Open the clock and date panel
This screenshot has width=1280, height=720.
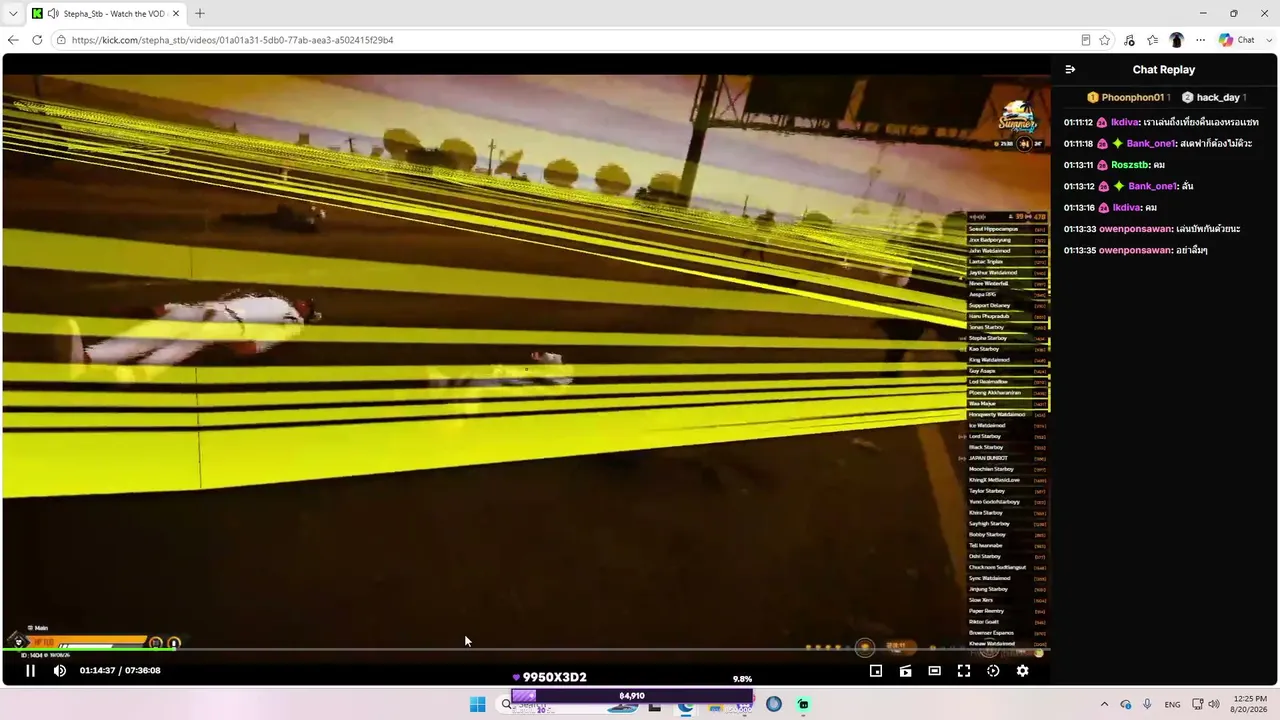click(1250, 704)
